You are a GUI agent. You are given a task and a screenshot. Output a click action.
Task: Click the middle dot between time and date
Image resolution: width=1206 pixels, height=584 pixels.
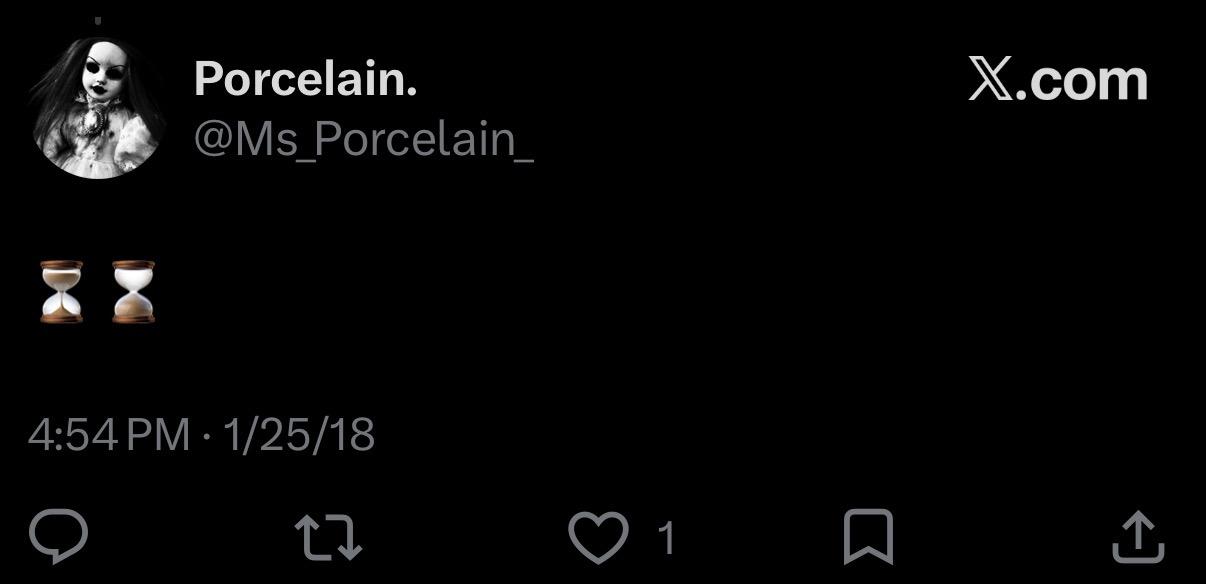(206, 436)
